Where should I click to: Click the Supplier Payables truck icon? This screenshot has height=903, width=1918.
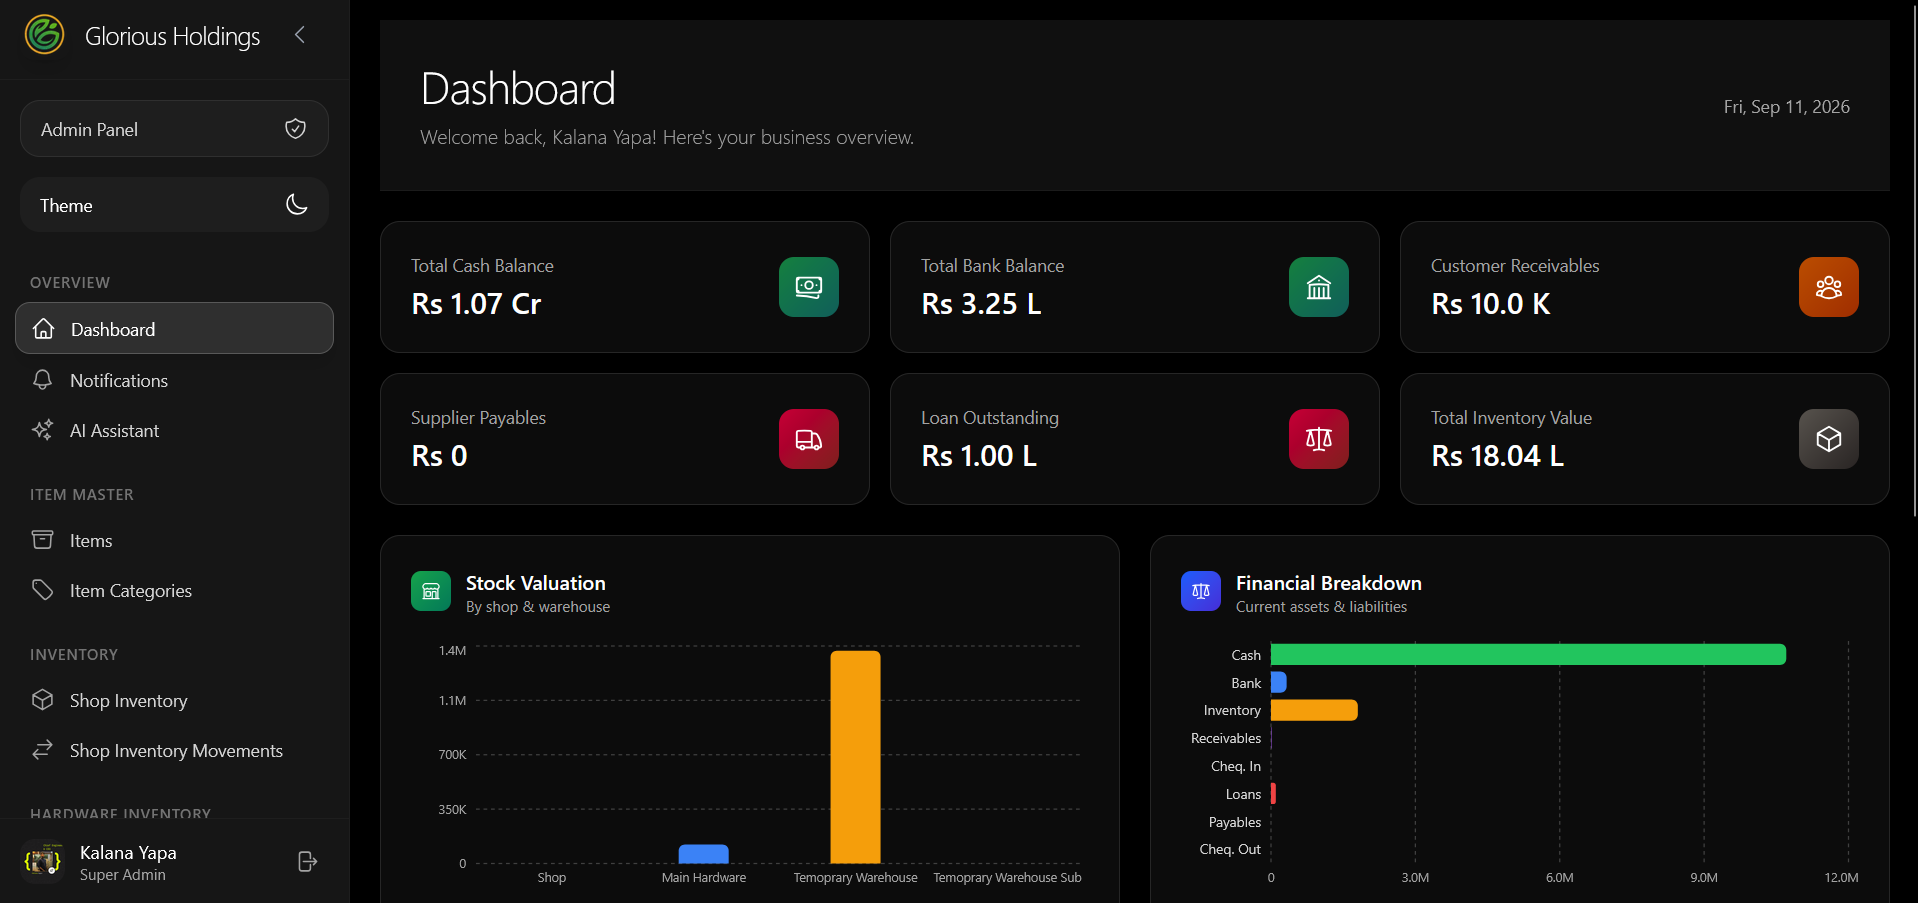coord(809,439)
